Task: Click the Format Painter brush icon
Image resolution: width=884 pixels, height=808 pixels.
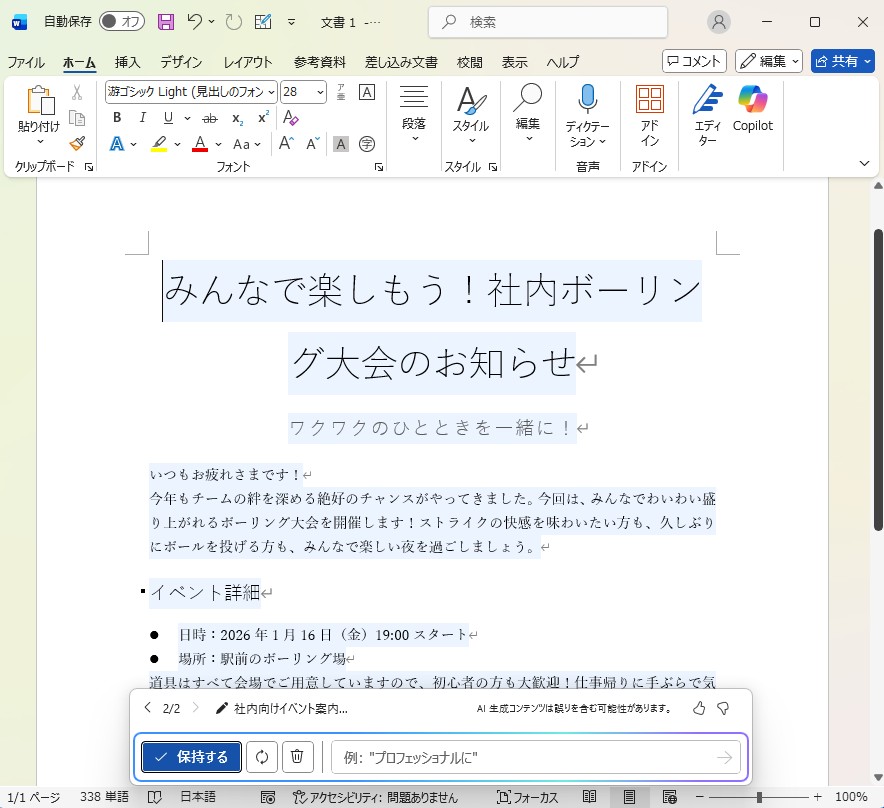Action: [77, 143]
